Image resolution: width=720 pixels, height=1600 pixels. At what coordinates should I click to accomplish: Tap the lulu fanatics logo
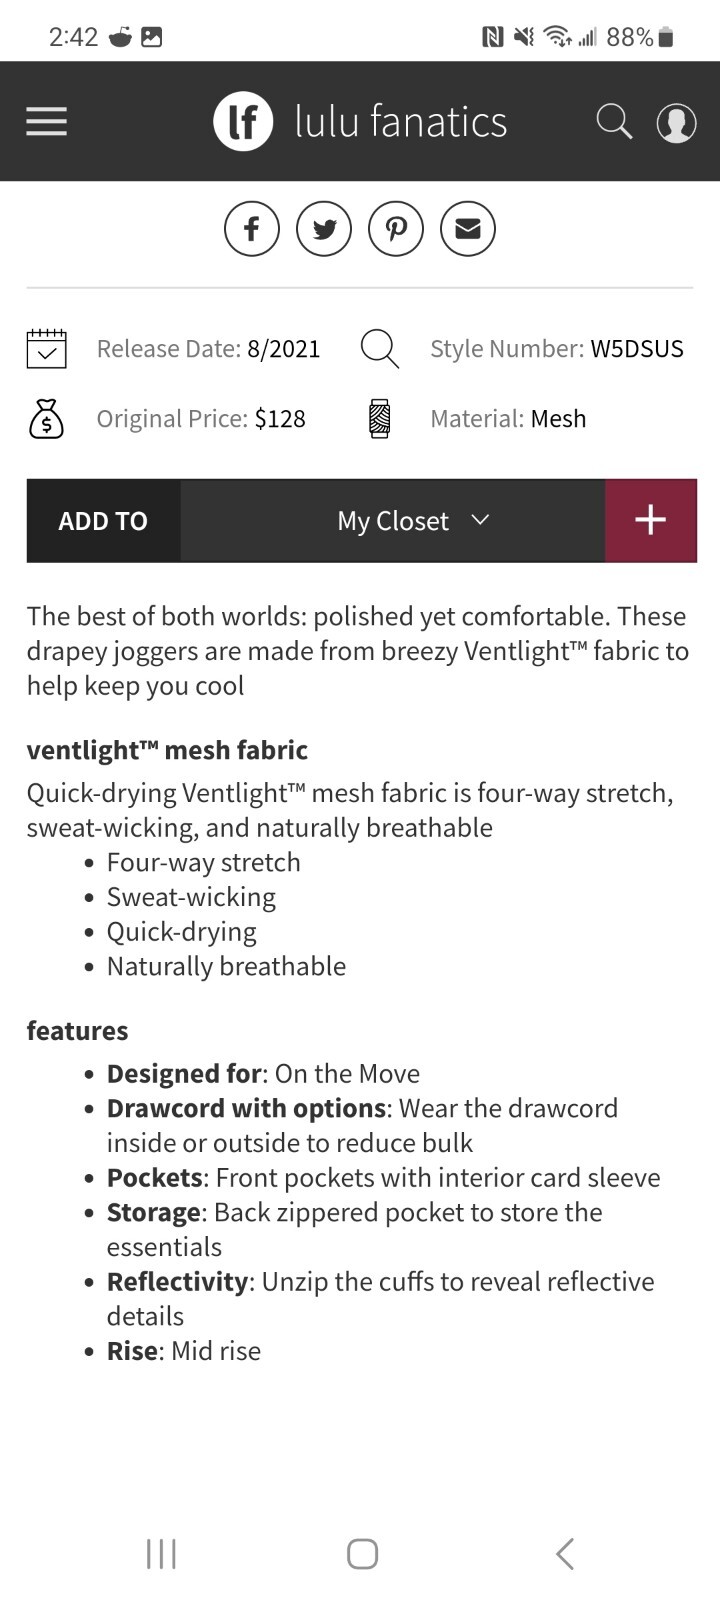243,122
